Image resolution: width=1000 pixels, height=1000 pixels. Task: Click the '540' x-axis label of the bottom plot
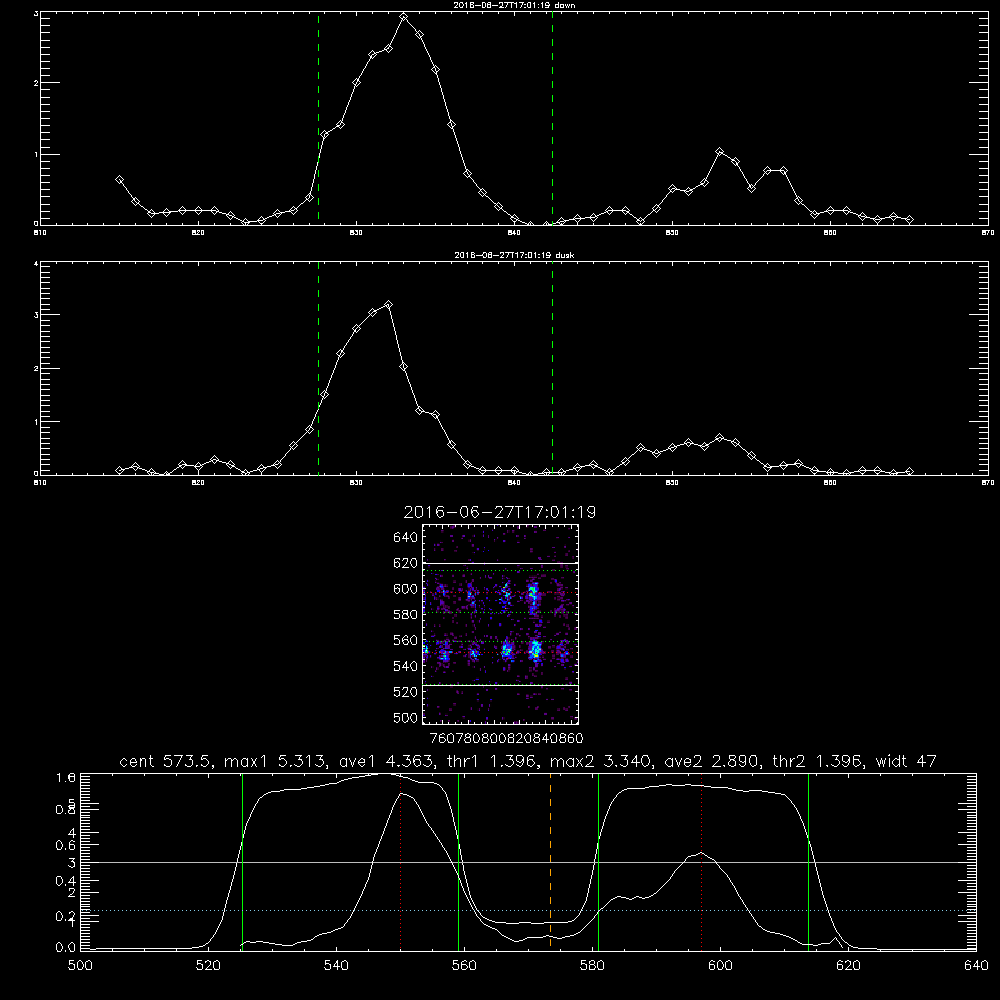pyautogui.click(x=336, y=966)
